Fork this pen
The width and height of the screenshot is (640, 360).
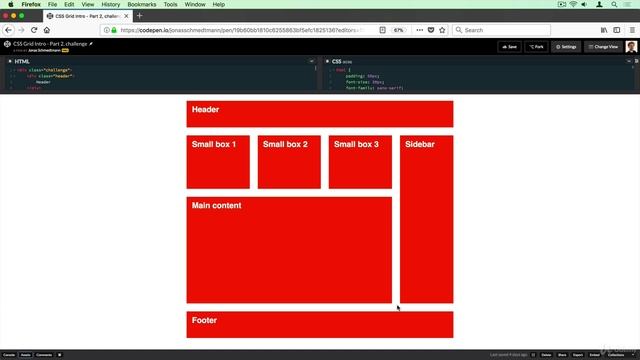536,47
